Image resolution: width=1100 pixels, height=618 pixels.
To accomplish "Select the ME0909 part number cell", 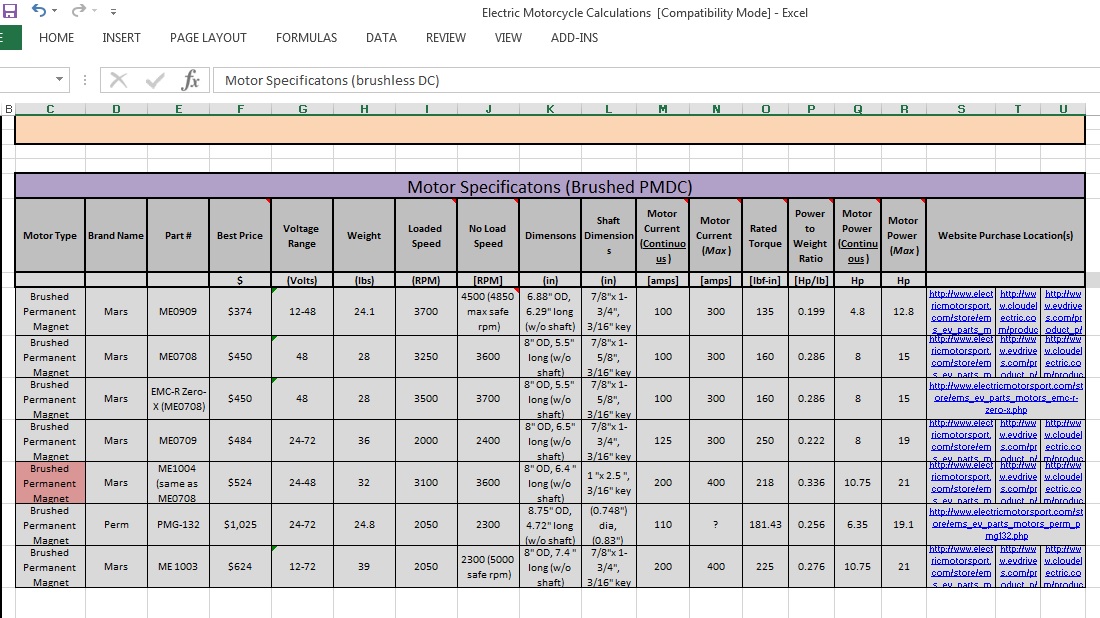I will click(178, 311).
